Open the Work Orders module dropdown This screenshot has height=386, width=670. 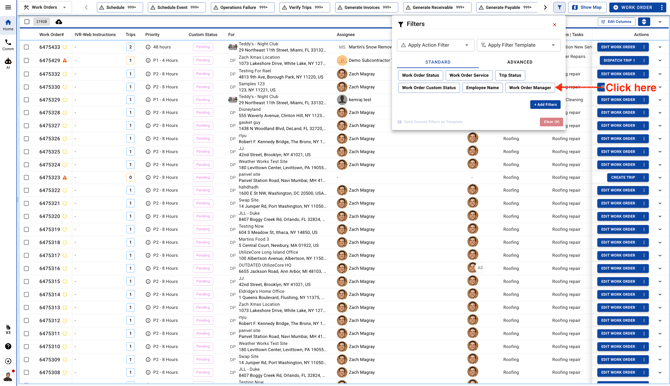[x=45, y=7]
